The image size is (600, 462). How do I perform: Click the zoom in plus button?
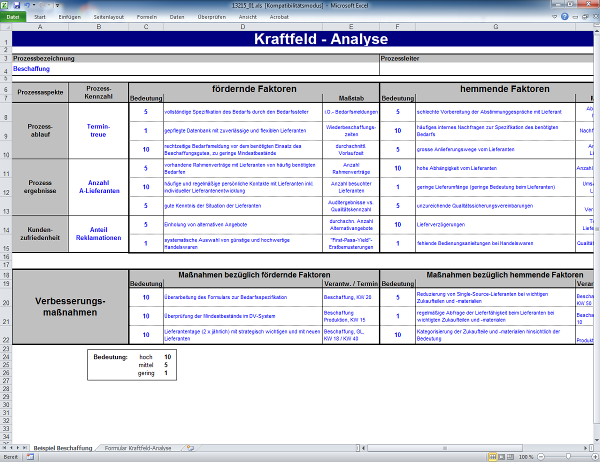click(x=593, y=457)
